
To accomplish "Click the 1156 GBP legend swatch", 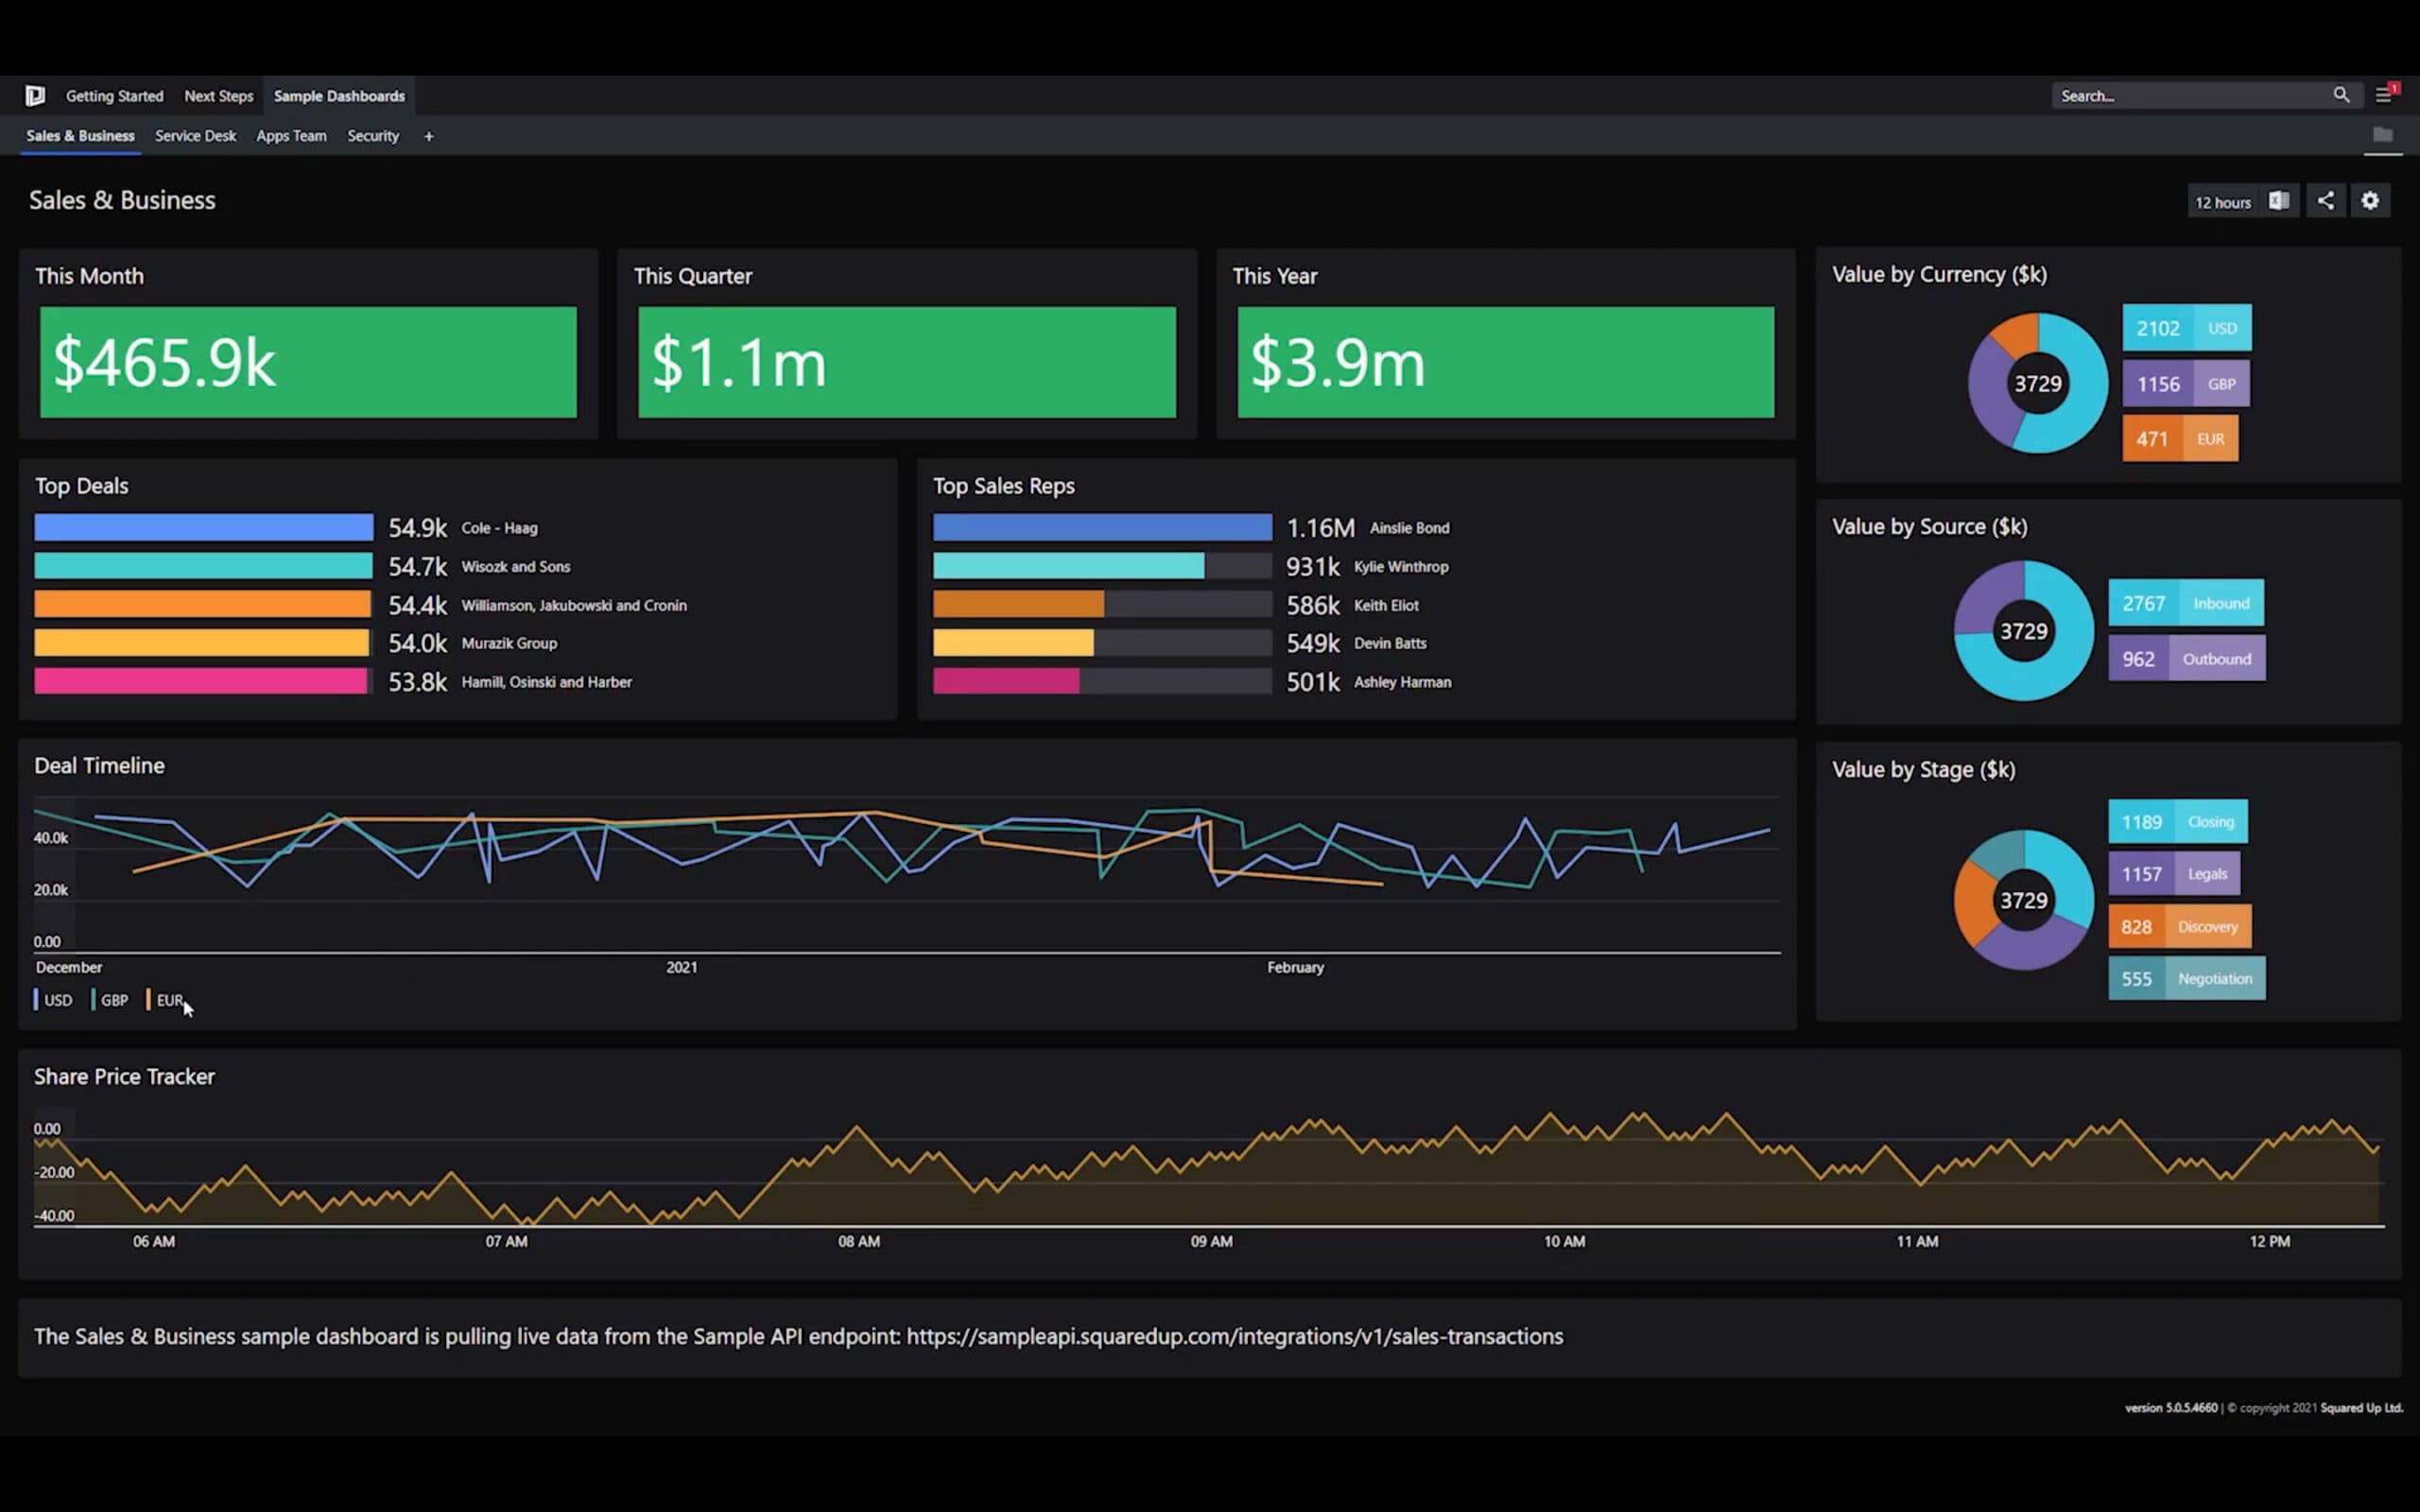I will 2186,384.
